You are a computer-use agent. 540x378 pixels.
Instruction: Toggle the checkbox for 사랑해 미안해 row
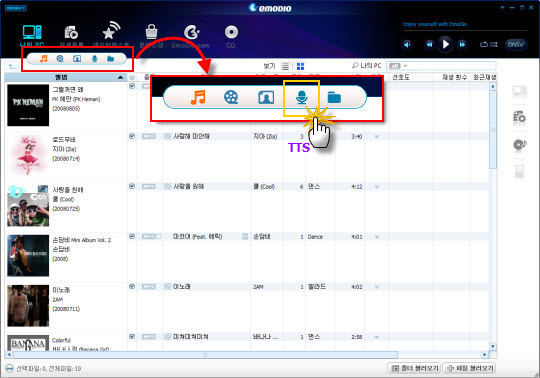132,136
